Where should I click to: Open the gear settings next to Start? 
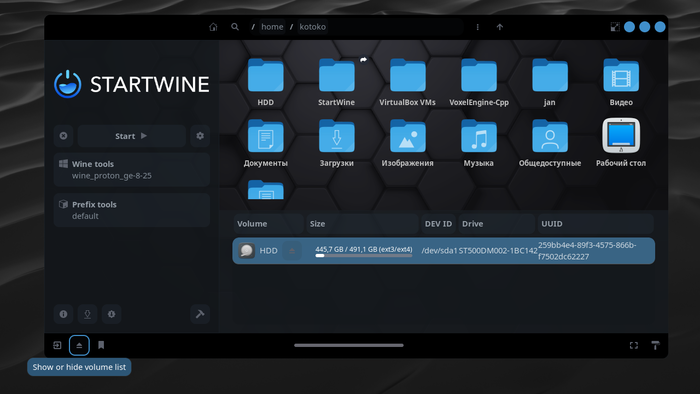point(200,136)
